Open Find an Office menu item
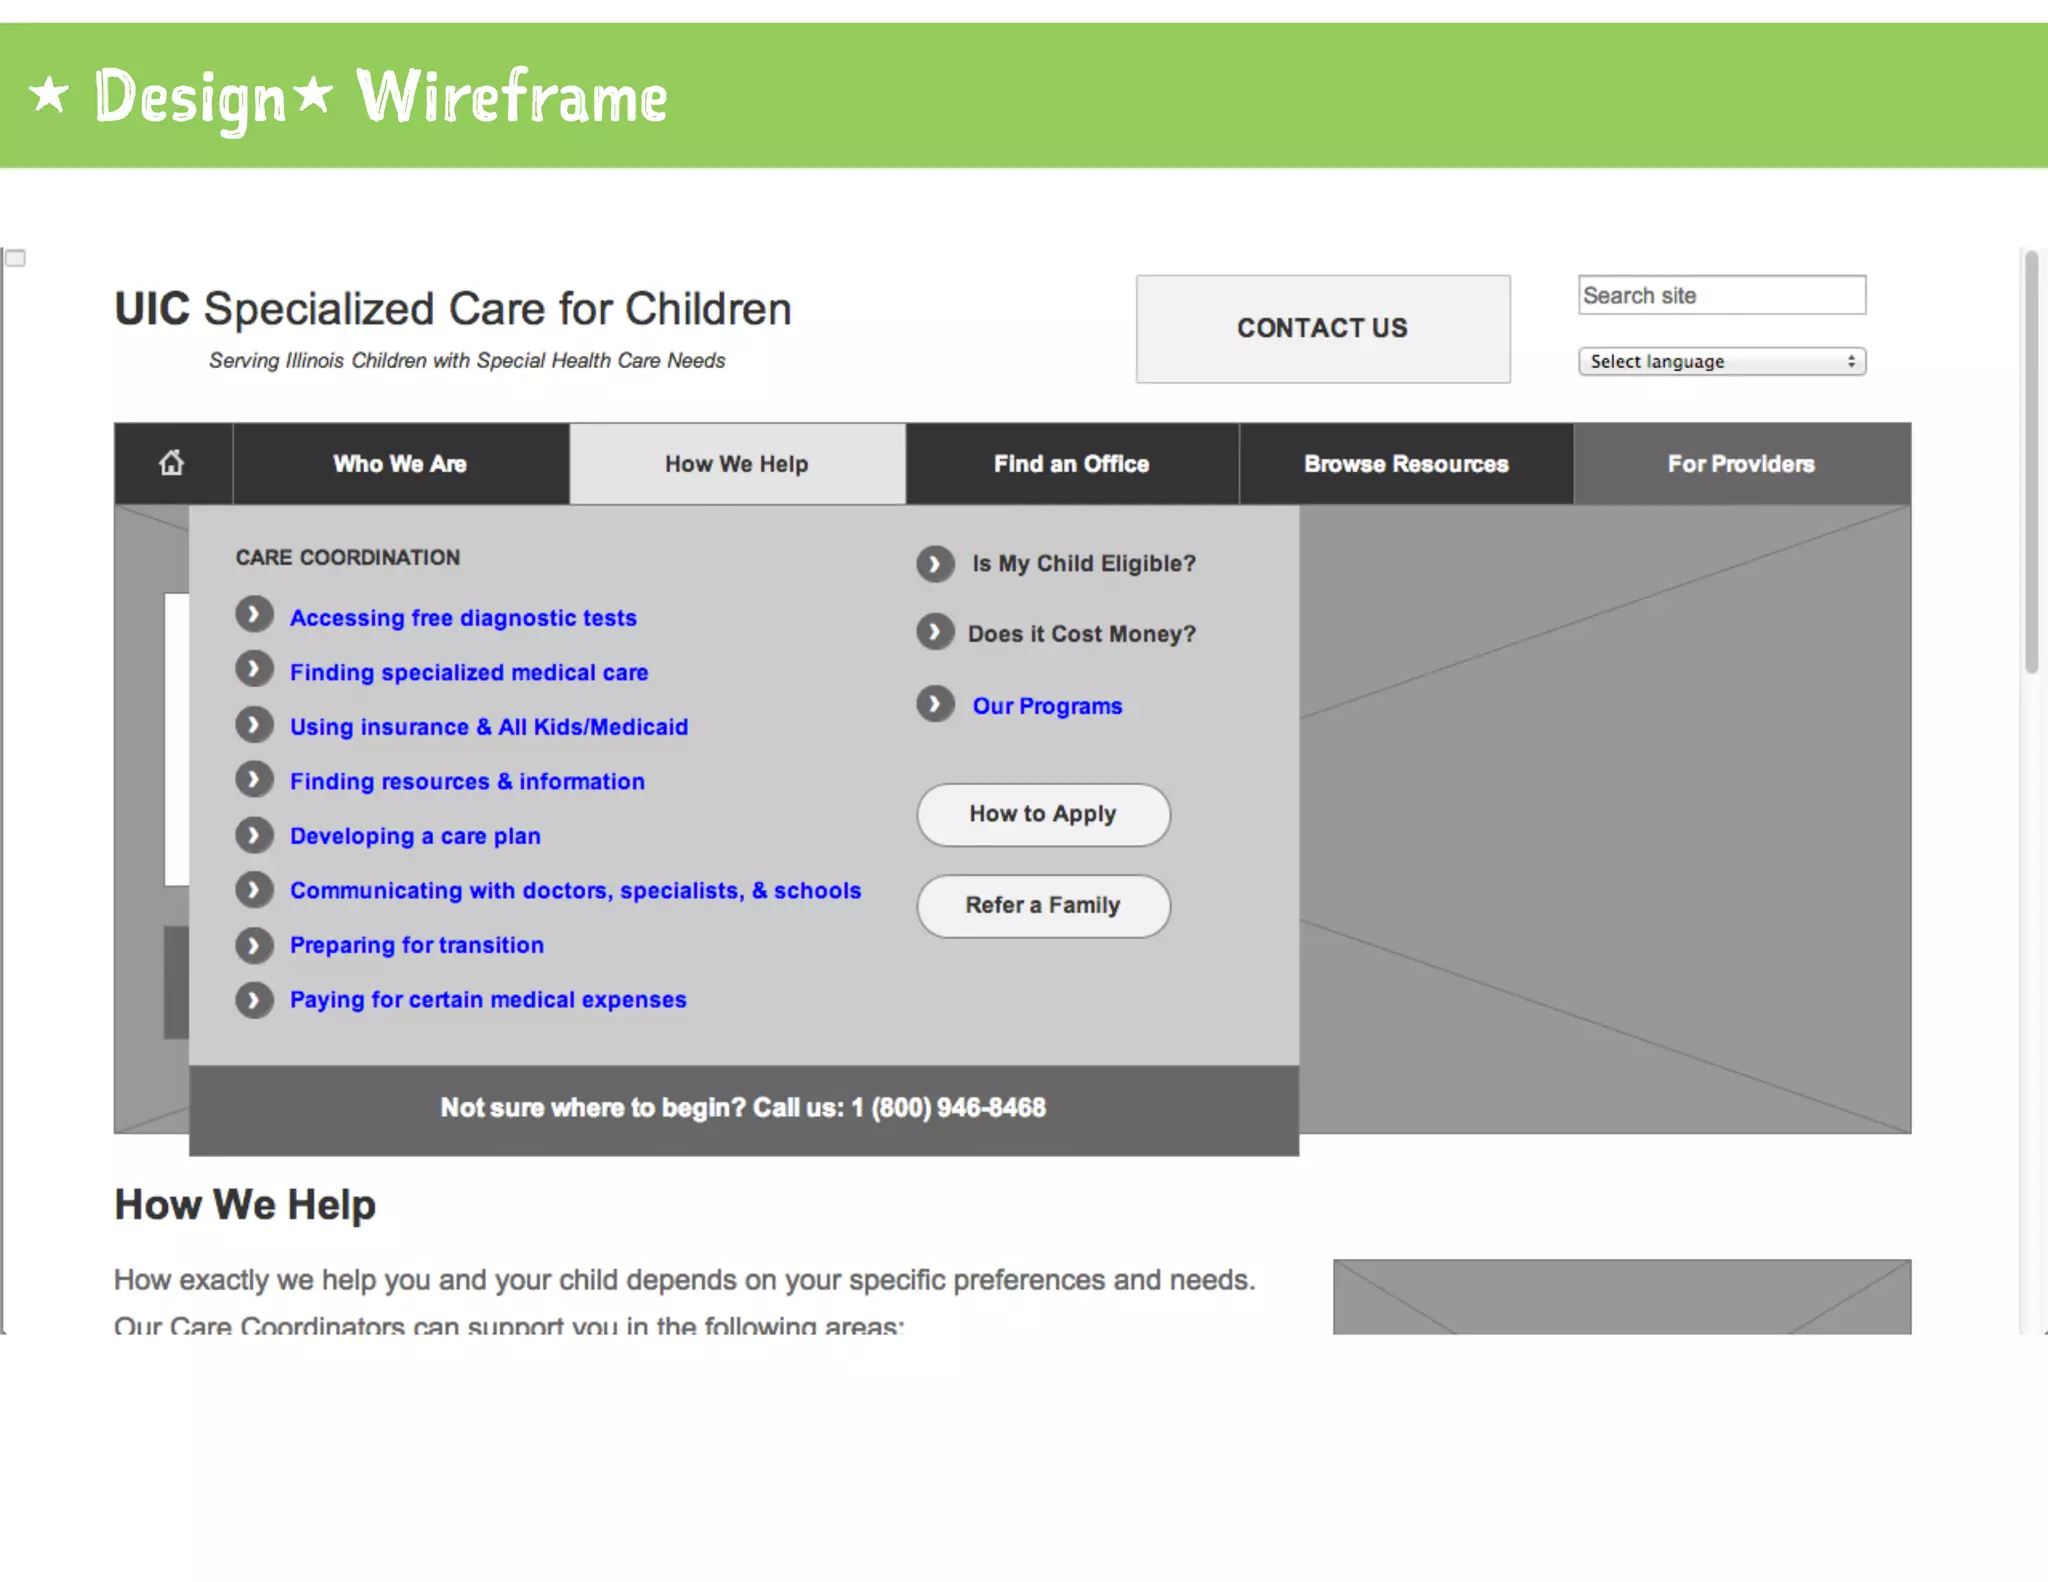Viewport: 2048px width, 1582px height. (1072, 464)
